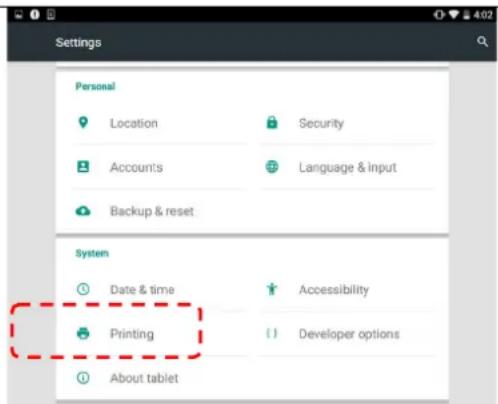Viewport: 498px width, 404px height.
Task: Open Language & input settings
Action: point(348,167)
